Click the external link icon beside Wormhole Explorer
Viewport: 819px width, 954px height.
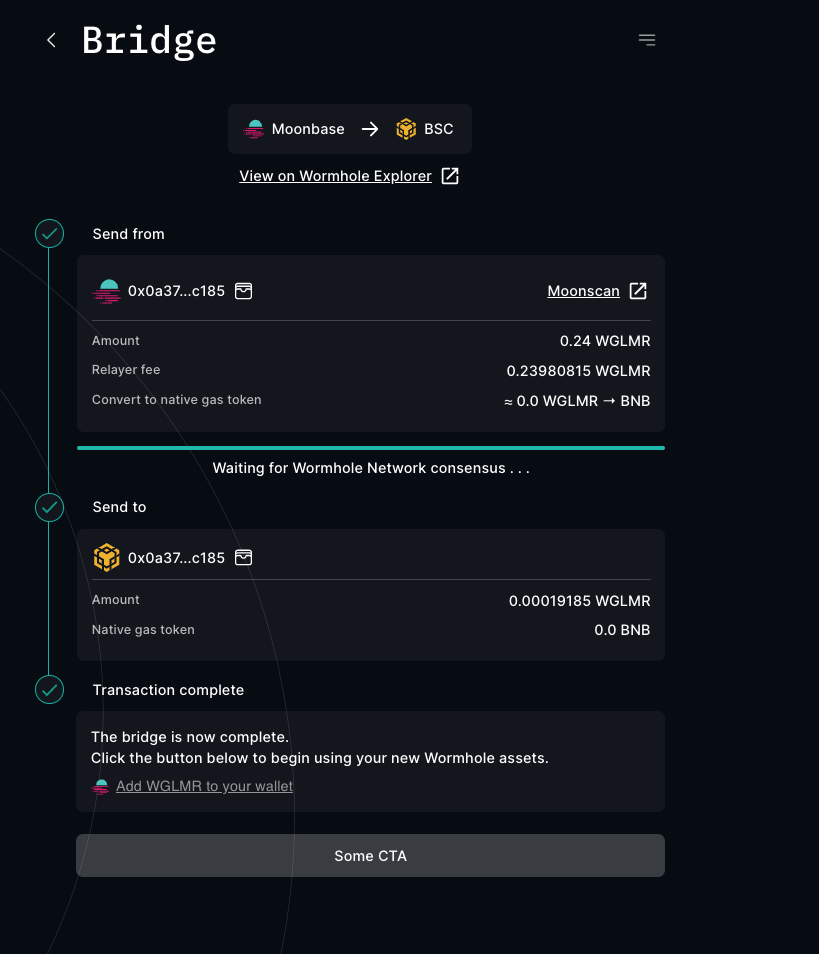pos(449,175)
